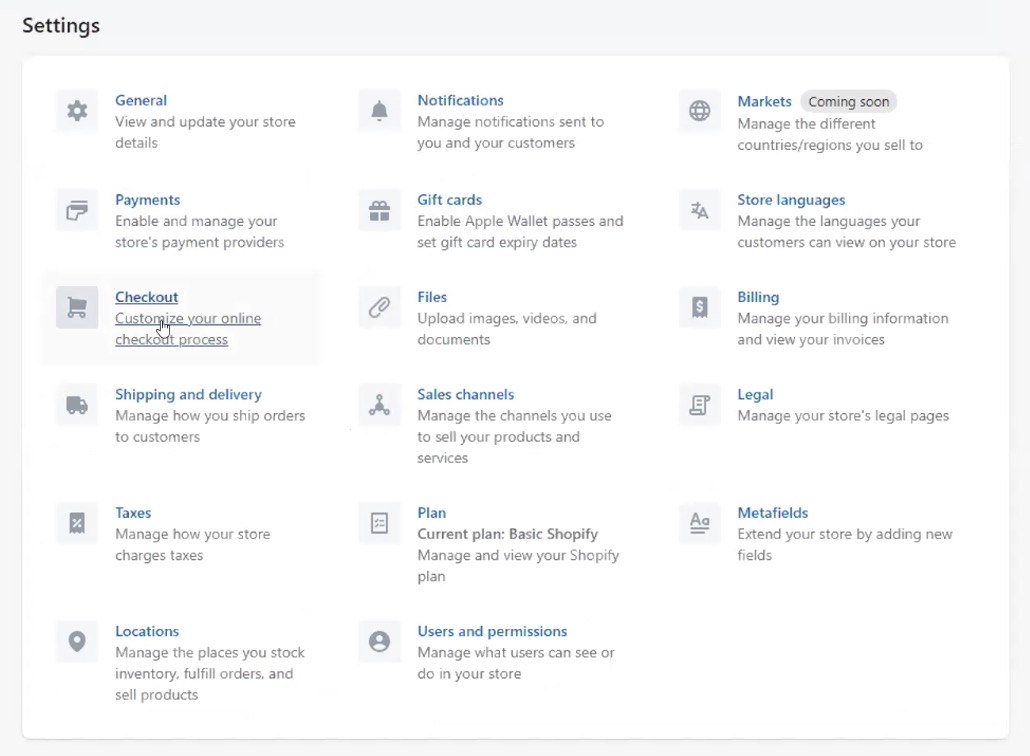Click the Locations pin icon
Image resolution: width=1030 pixels, height=756 pixels.
point(77,642)
